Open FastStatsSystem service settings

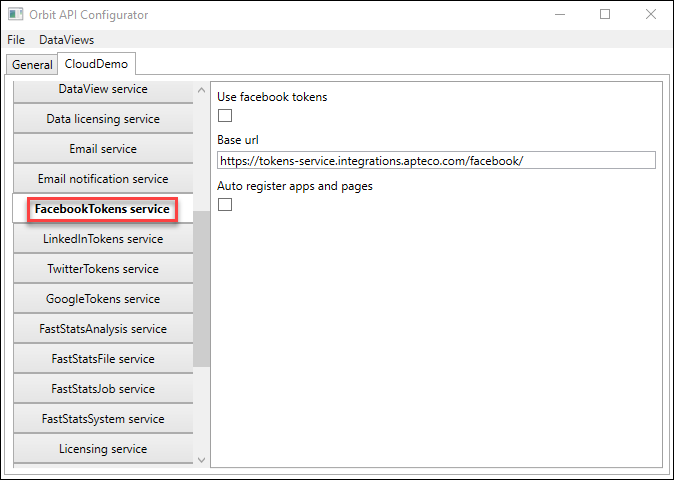tap(103, 419)
